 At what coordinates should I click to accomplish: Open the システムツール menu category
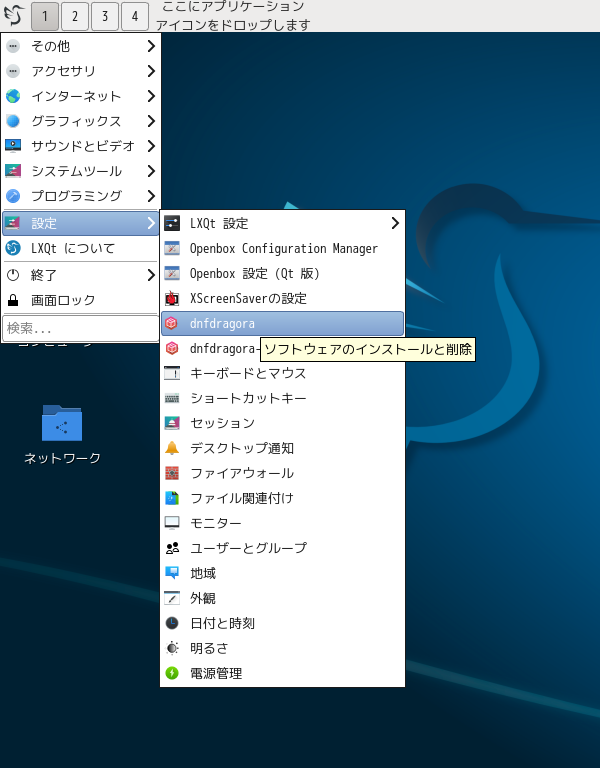(80, 171)
